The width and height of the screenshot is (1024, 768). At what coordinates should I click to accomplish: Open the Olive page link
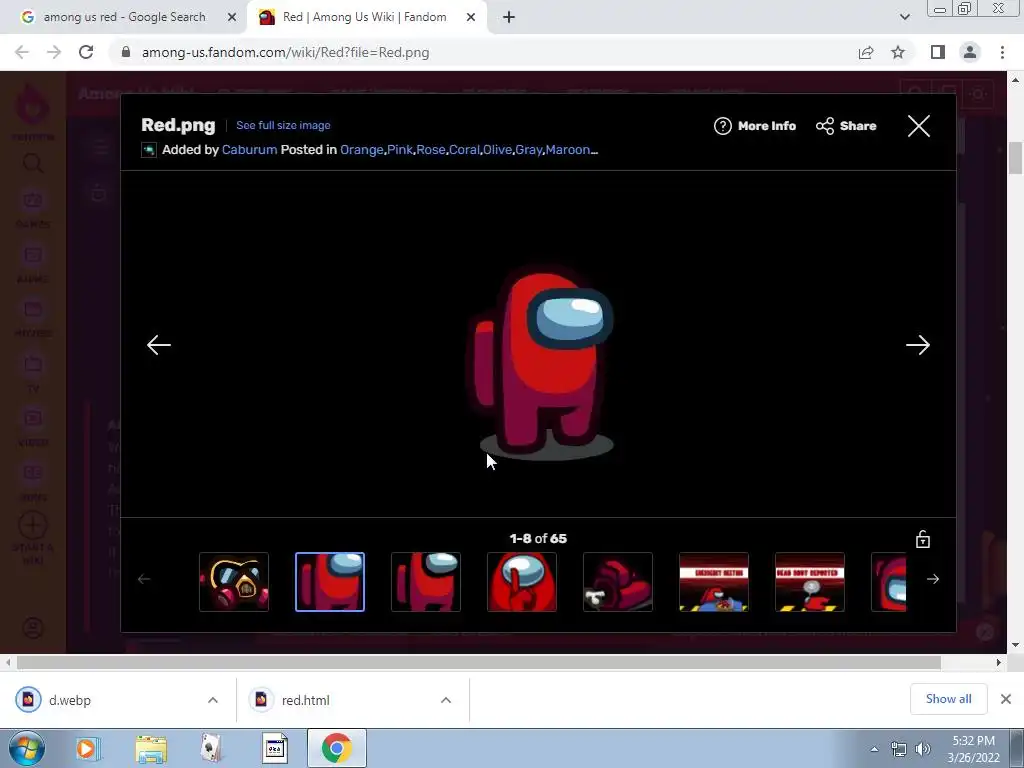497,150
